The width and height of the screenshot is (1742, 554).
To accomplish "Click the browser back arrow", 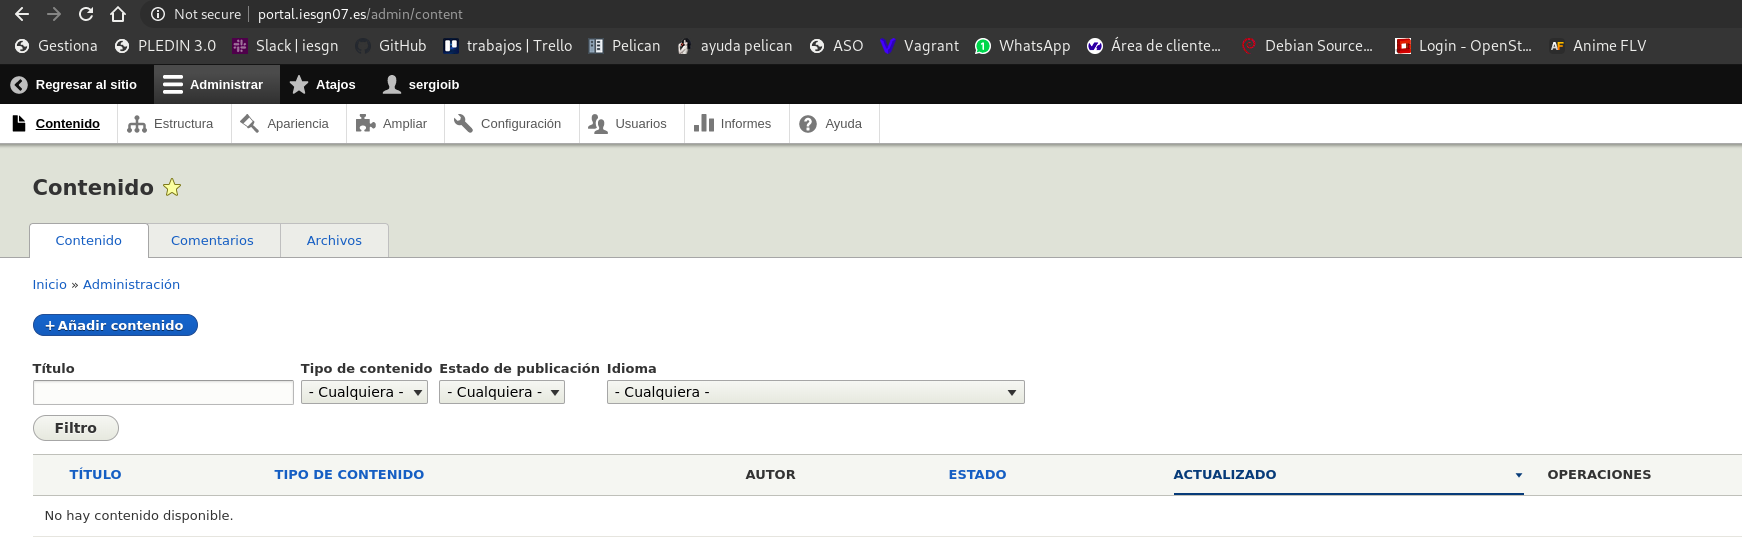I will tap(22, 14).
